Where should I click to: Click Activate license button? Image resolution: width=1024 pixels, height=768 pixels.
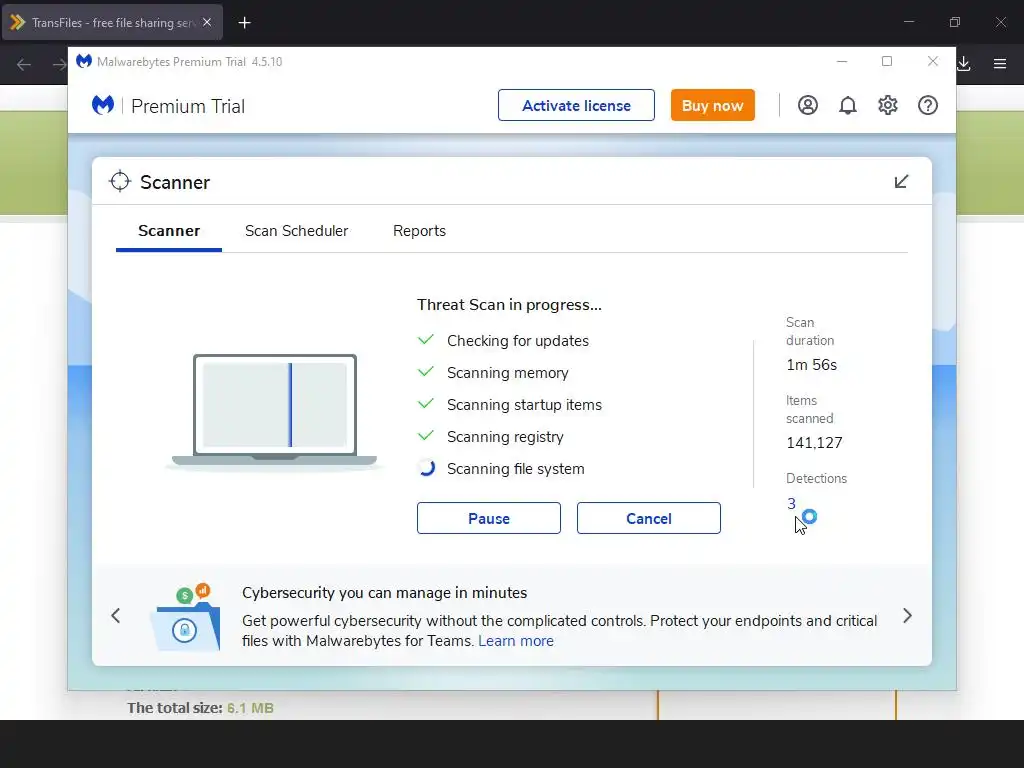click(x=576, y=105)
